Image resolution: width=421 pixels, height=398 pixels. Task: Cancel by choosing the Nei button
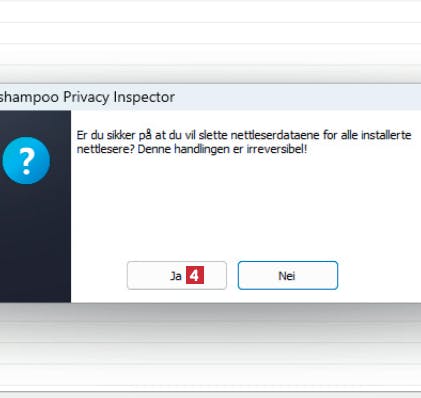point(288,275)
